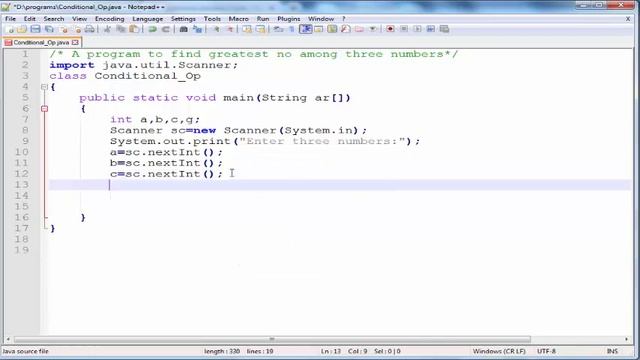Open the ? help menu
Screen dimensions: 640x360
(344, 19)
